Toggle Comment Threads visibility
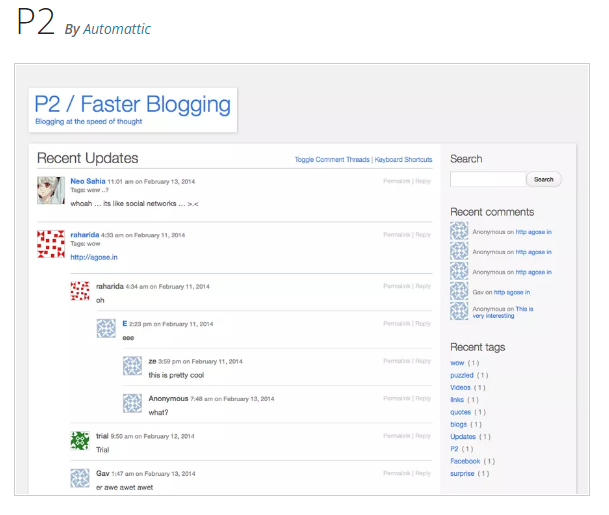 [332, 160]
